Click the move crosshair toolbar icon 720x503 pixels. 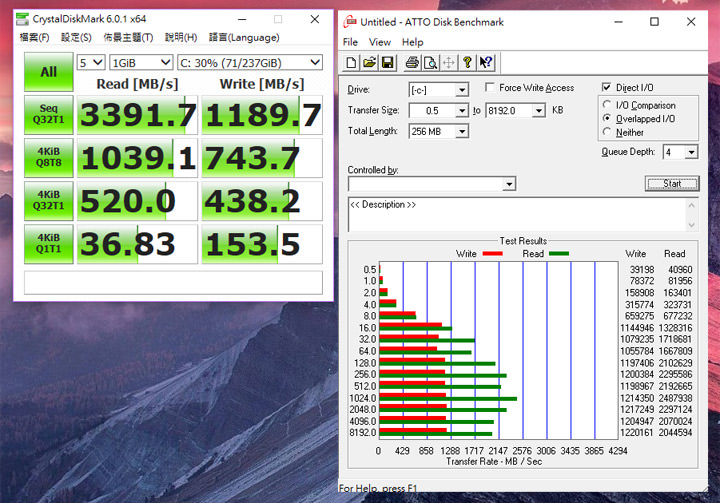(448, 63)
